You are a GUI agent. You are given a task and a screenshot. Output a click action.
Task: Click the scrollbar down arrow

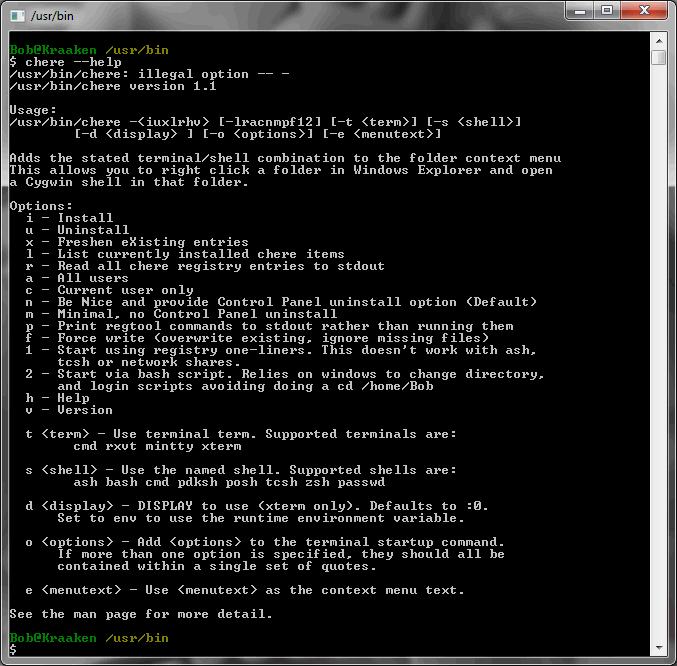point(659,647)
